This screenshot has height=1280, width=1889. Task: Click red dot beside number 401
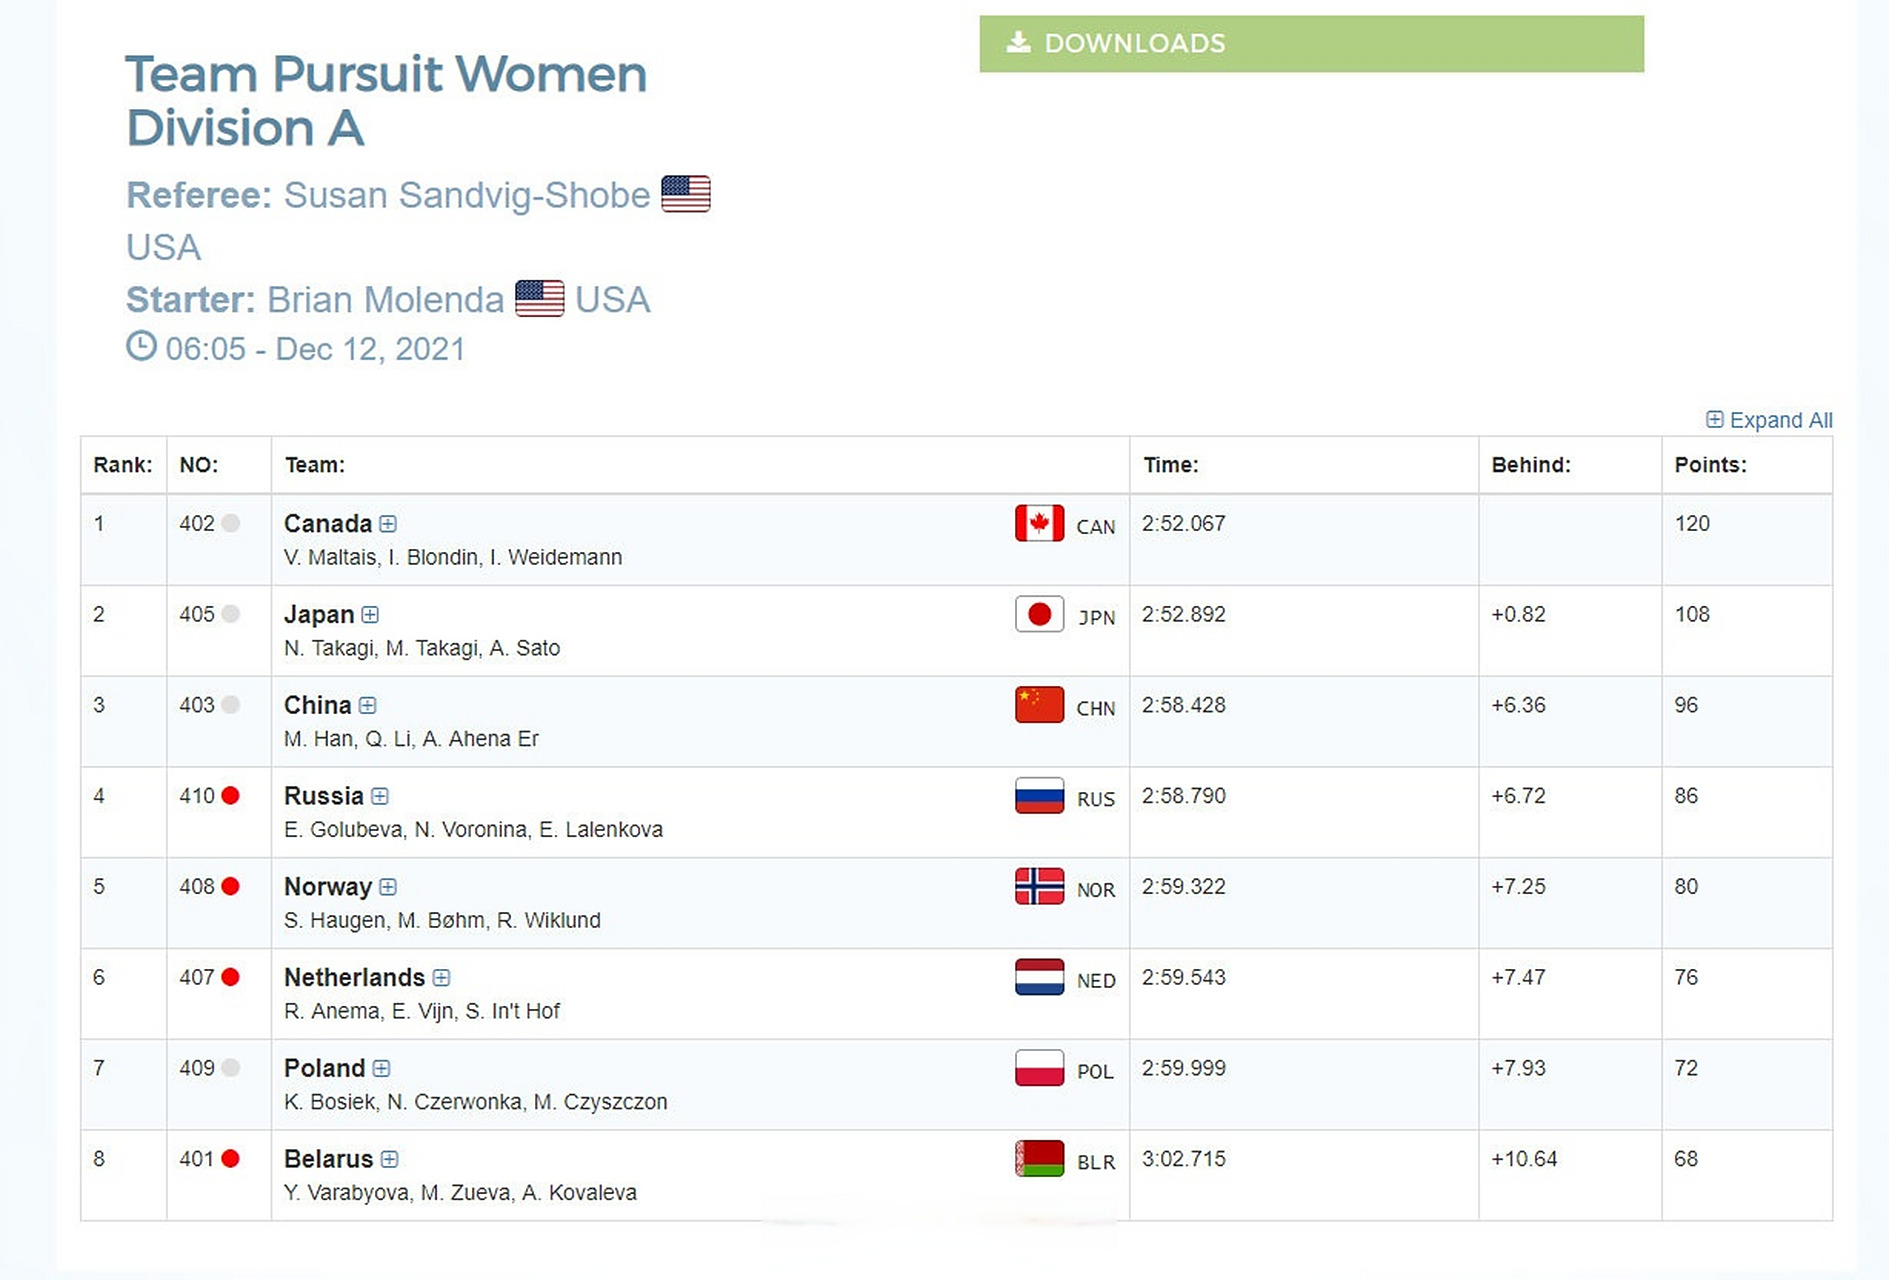click(x=231, y=1159)
